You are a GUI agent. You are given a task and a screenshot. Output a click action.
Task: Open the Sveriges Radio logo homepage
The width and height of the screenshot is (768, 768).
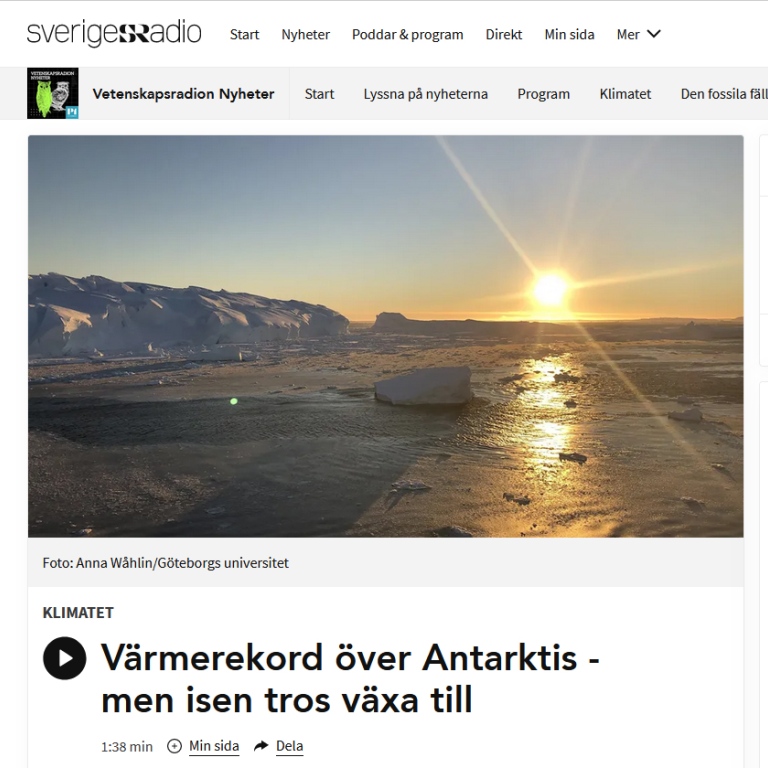114,33
